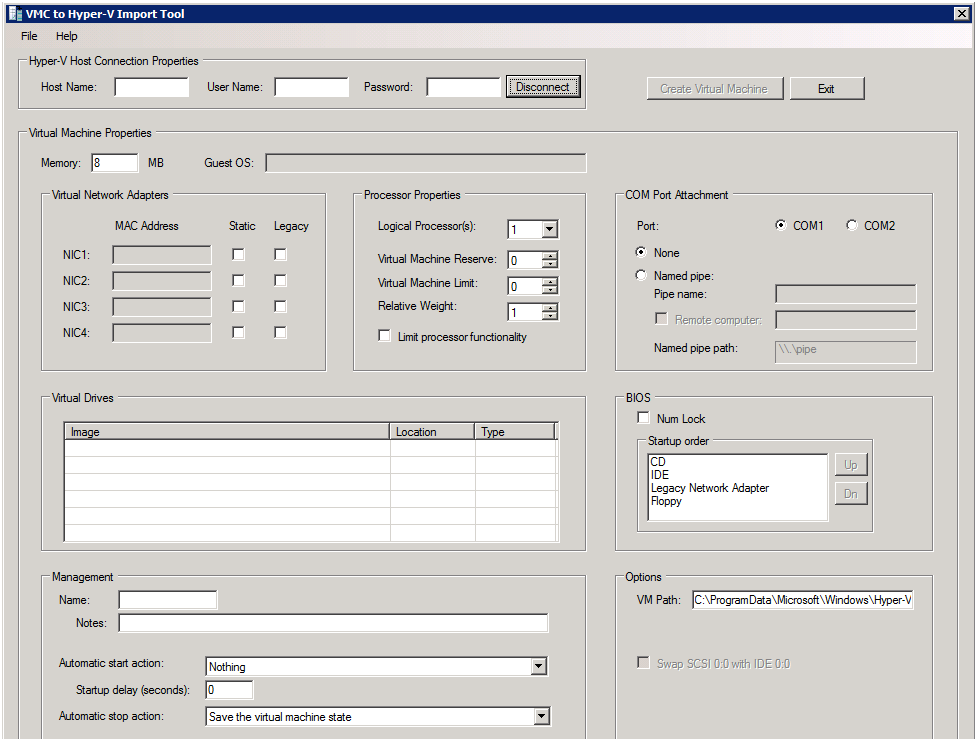Enable Static MAC for NIC2
The width and height of the screenshot is (977, 741).
pos(238,280)
